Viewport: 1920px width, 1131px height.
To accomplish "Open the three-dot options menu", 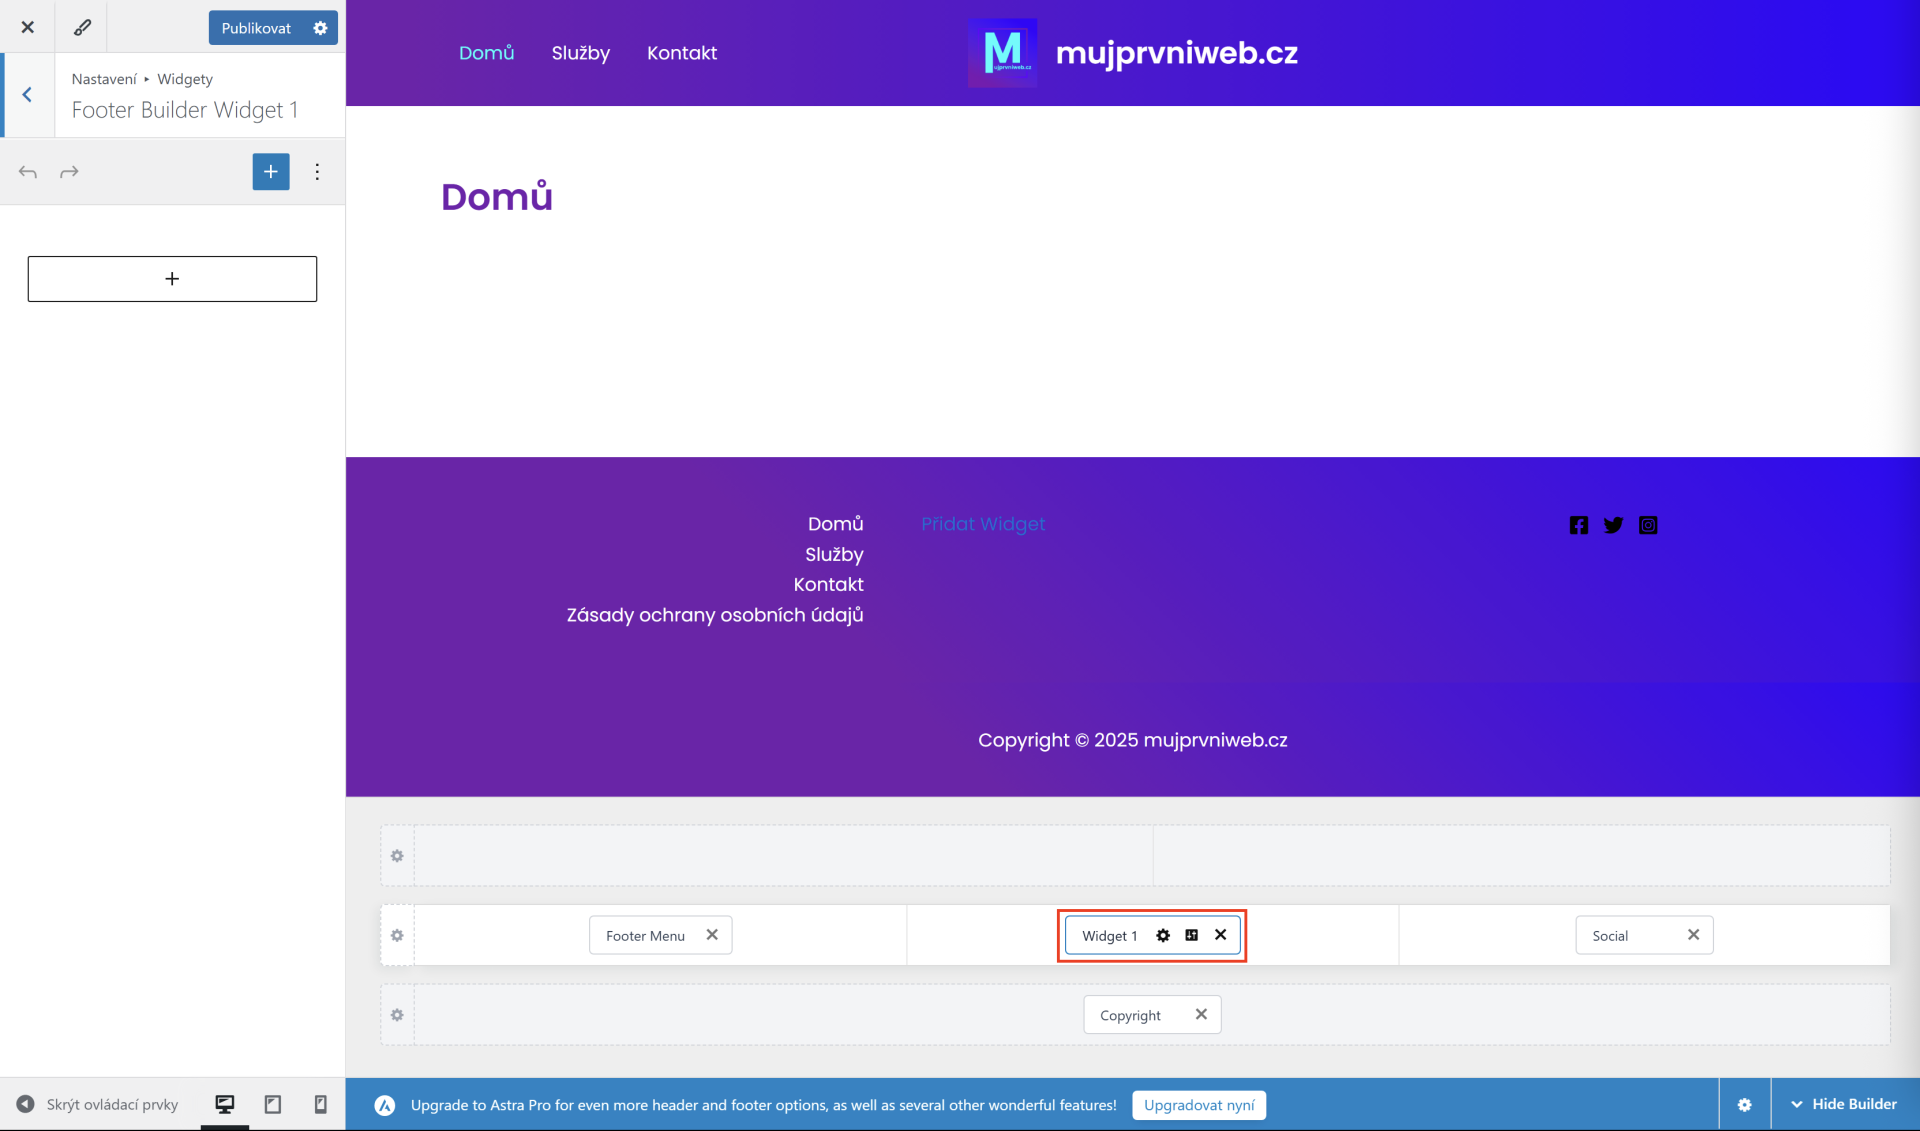I will click(x=317, y=172).
